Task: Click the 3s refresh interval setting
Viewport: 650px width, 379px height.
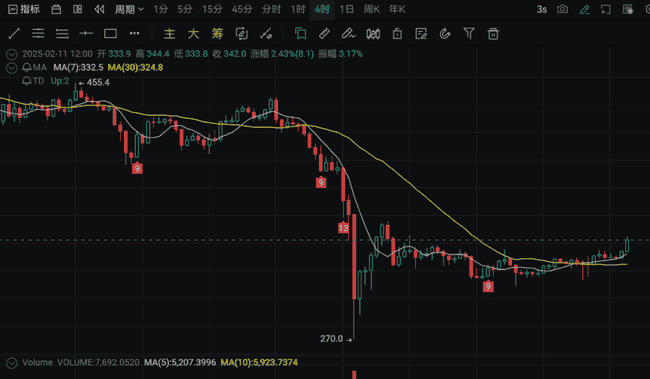Action: (541, 10)
